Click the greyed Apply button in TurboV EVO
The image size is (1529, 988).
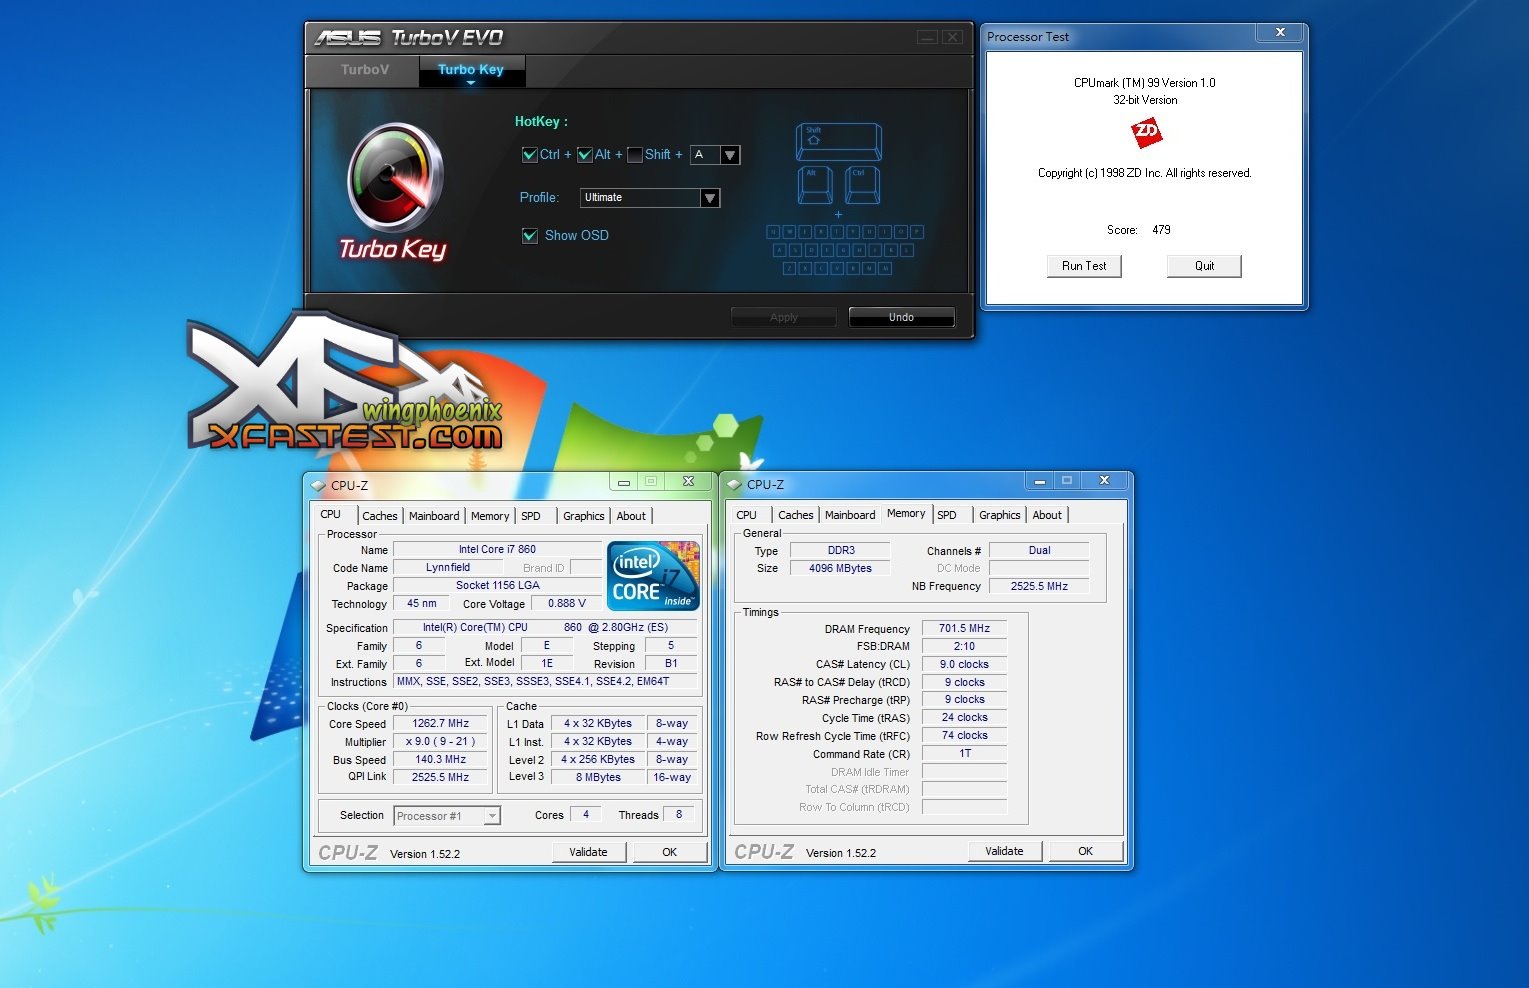click(x=784, y=317)
